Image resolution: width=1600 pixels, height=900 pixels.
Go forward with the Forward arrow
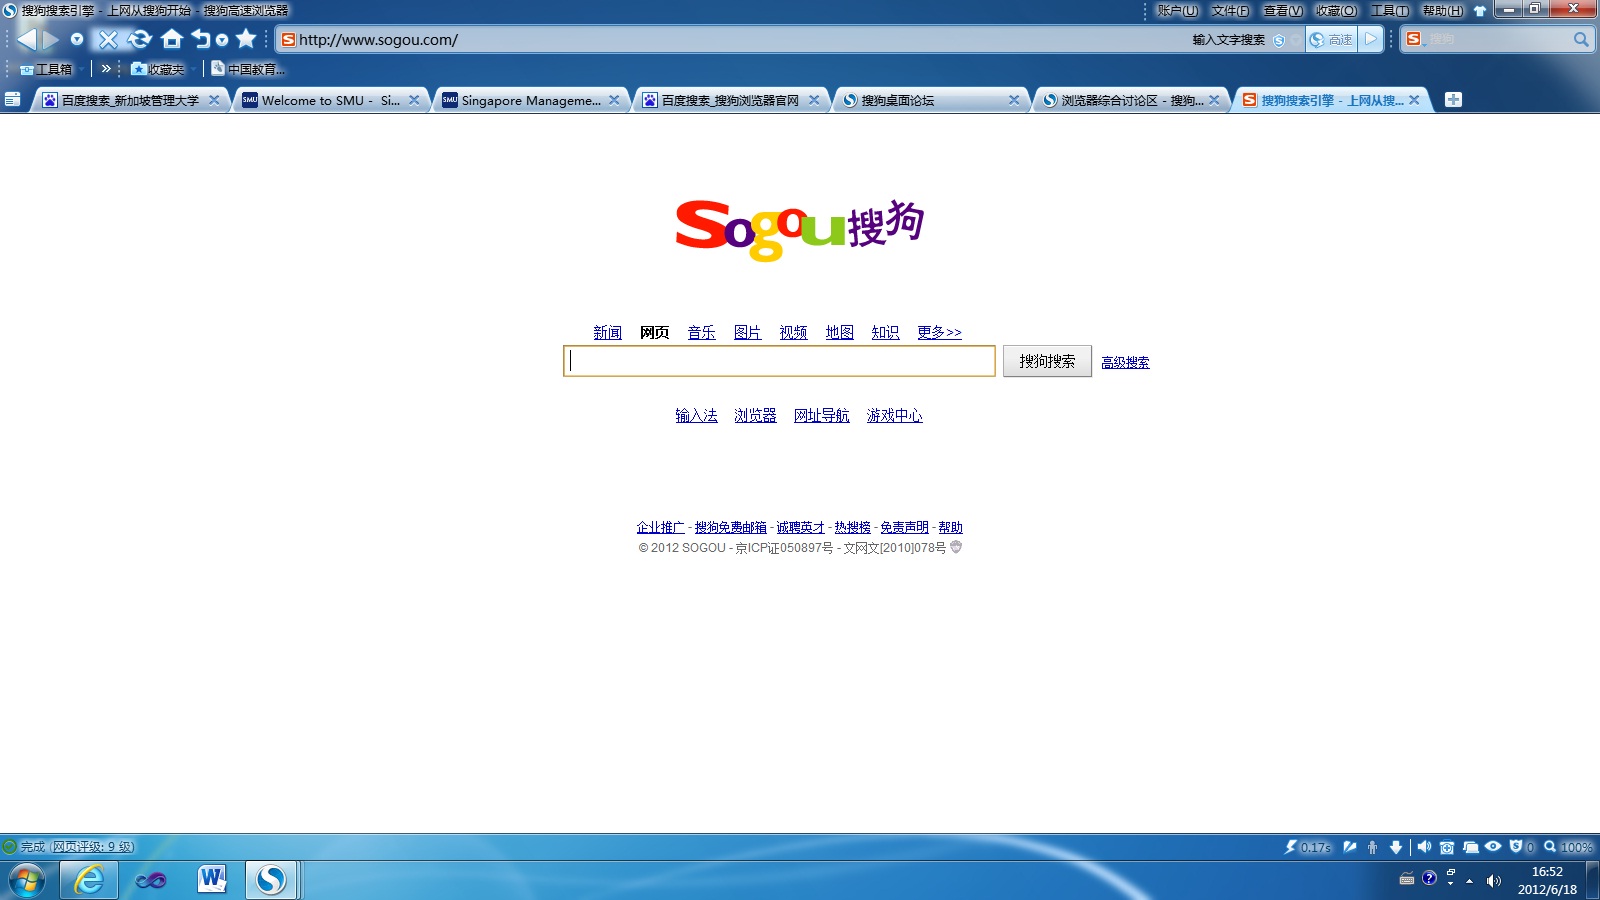(50, 39)
